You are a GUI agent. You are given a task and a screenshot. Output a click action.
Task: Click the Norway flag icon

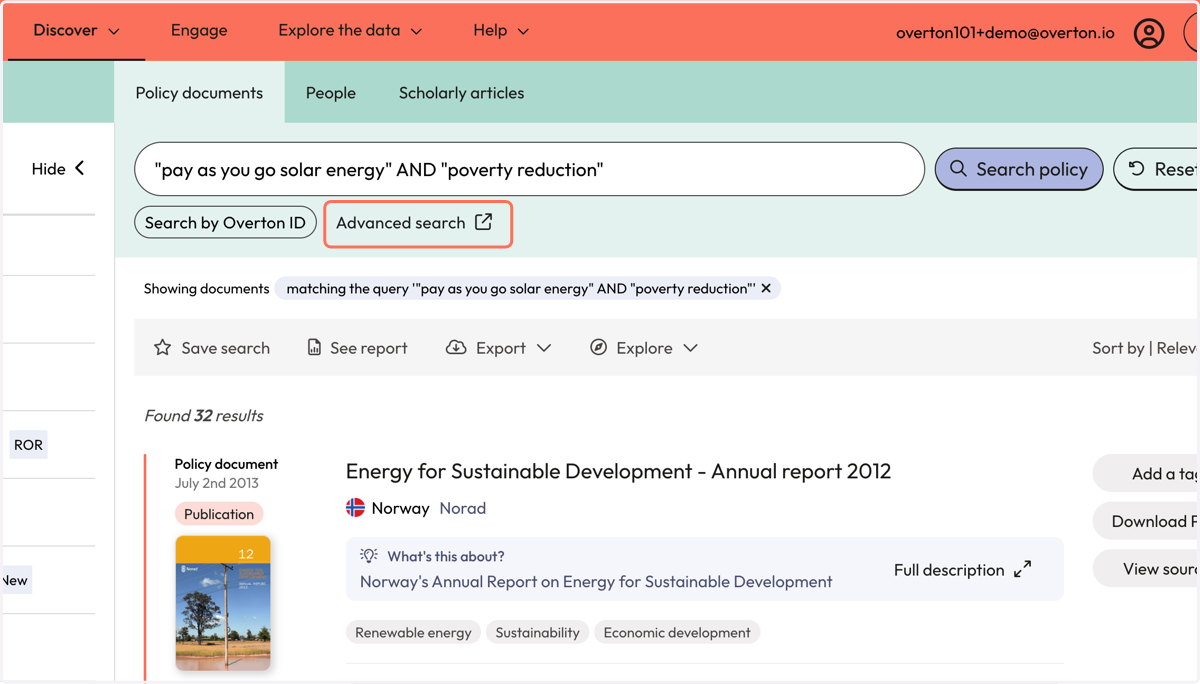pyautogui.click(x=355, y=508)
